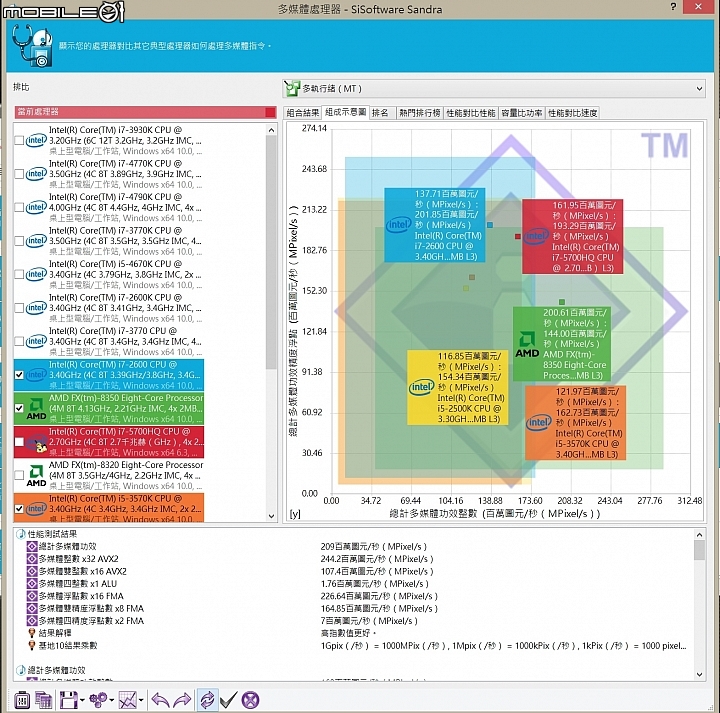Click the Intel logo of i7-4790K entry
The image size is (720, 713).
pyautogui.click(x=36, y=208)
